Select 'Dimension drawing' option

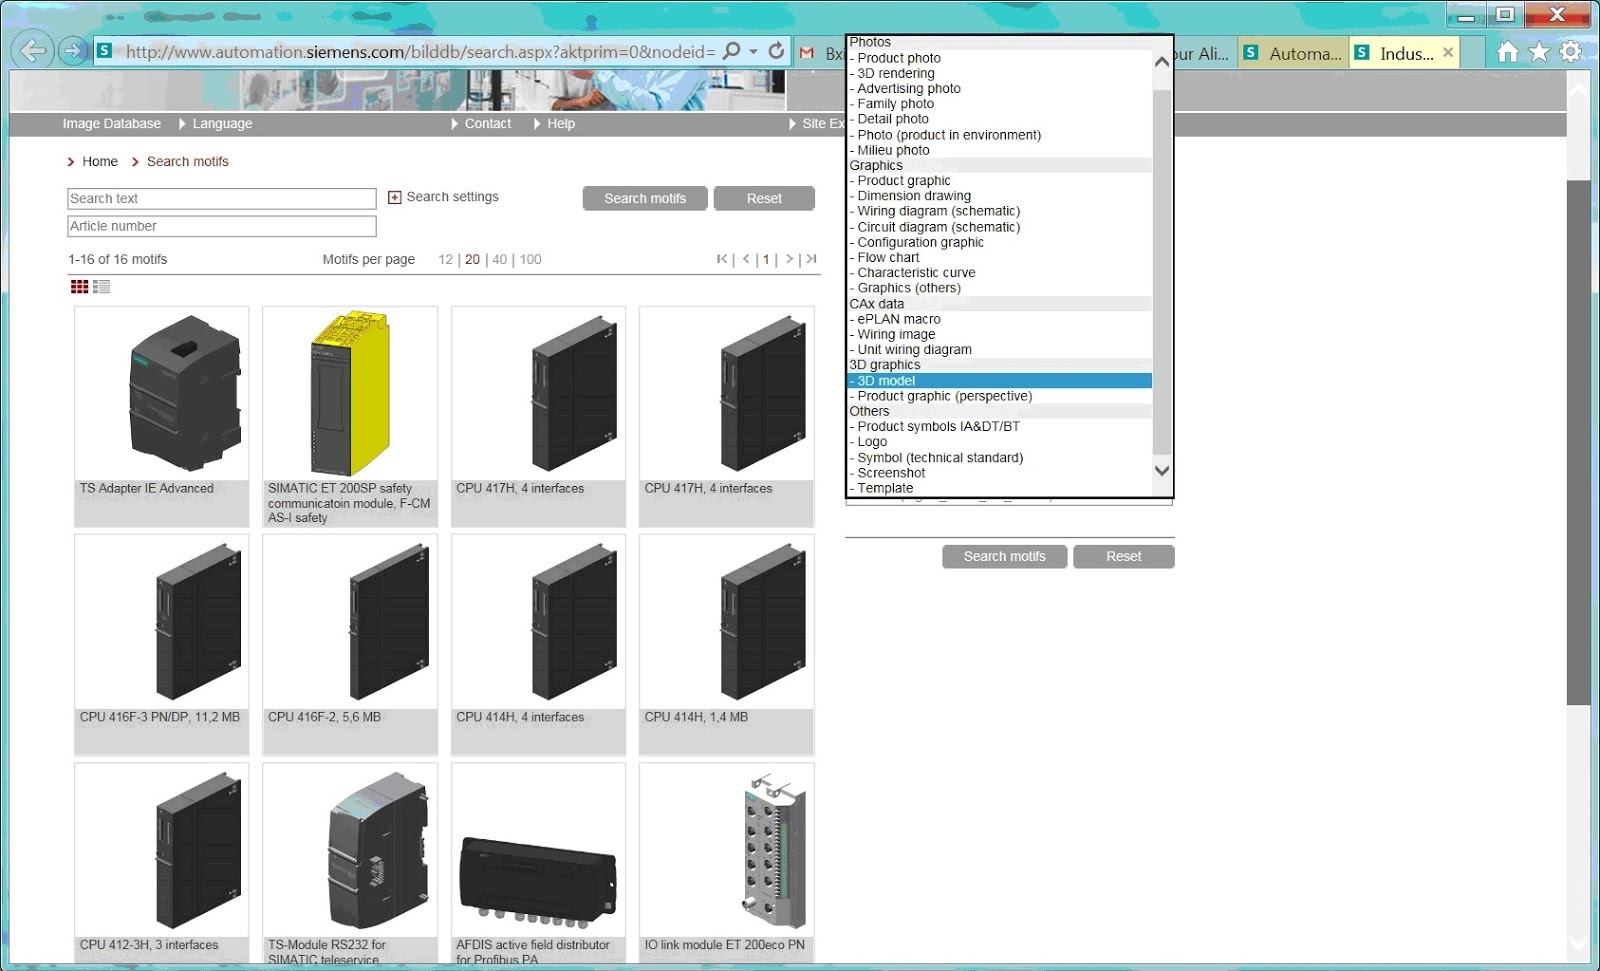[1000, 196]
